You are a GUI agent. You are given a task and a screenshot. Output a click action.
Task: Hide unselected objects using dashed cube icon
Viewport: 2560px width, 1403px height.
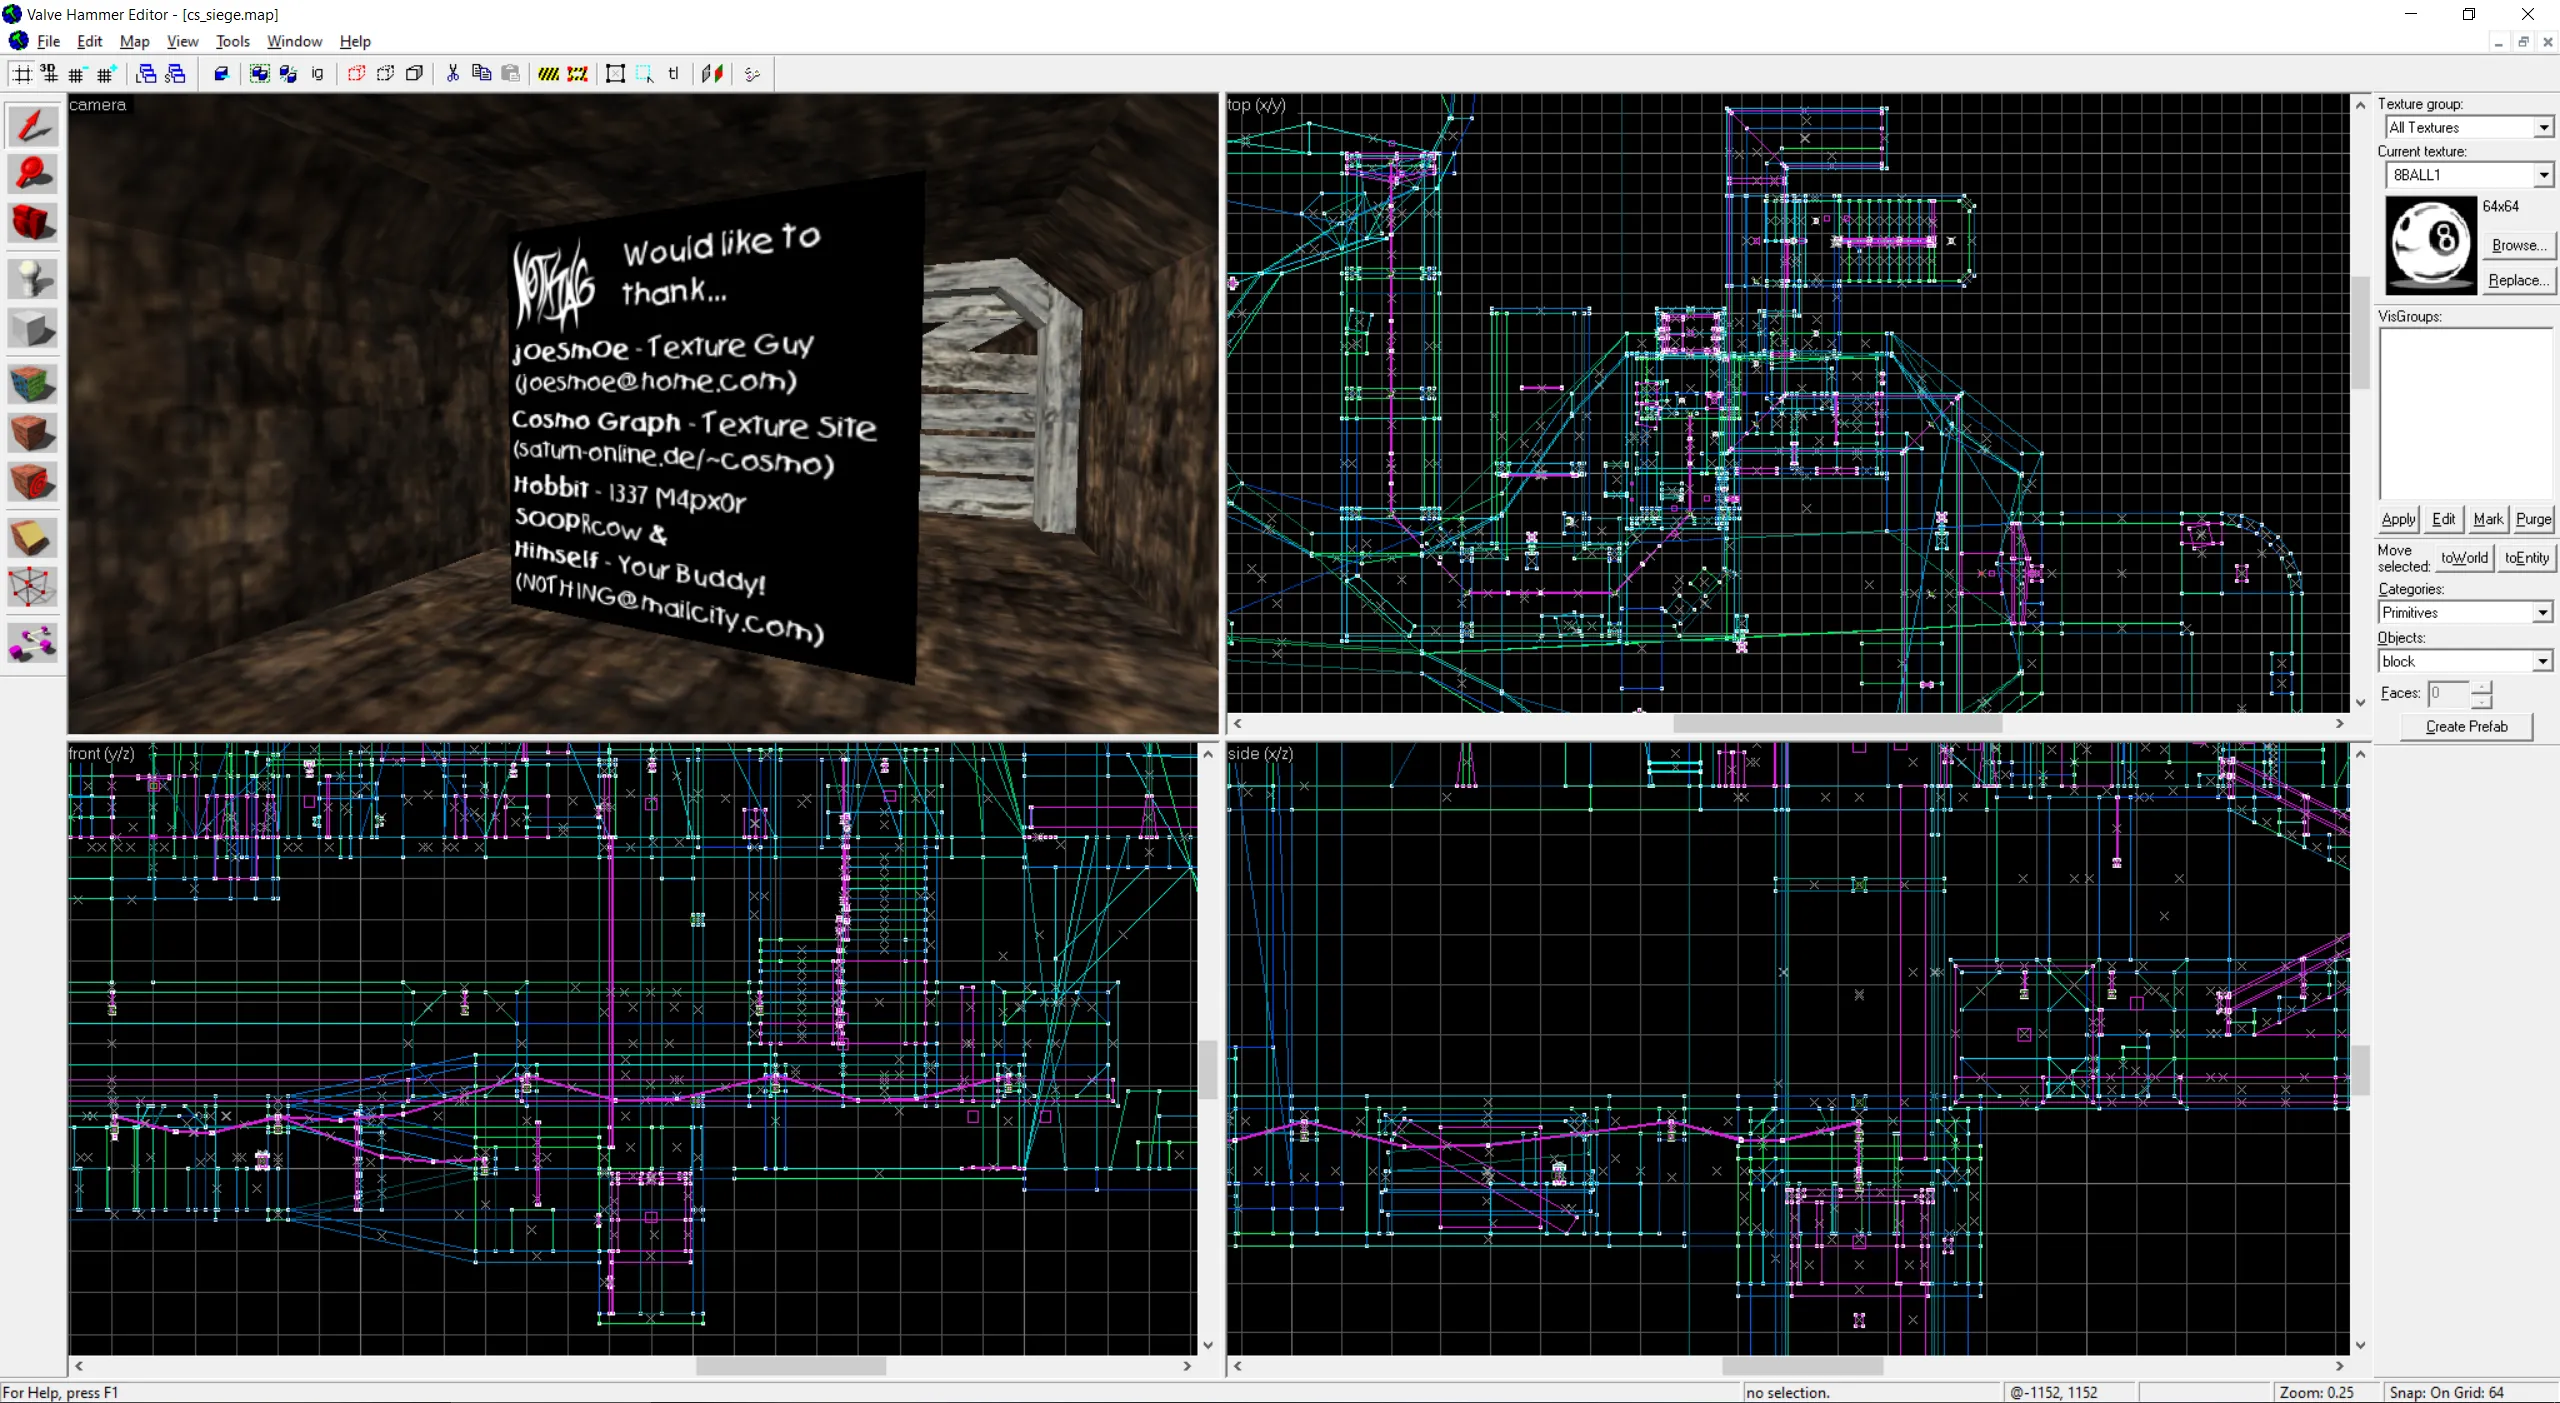coord(385,73)
